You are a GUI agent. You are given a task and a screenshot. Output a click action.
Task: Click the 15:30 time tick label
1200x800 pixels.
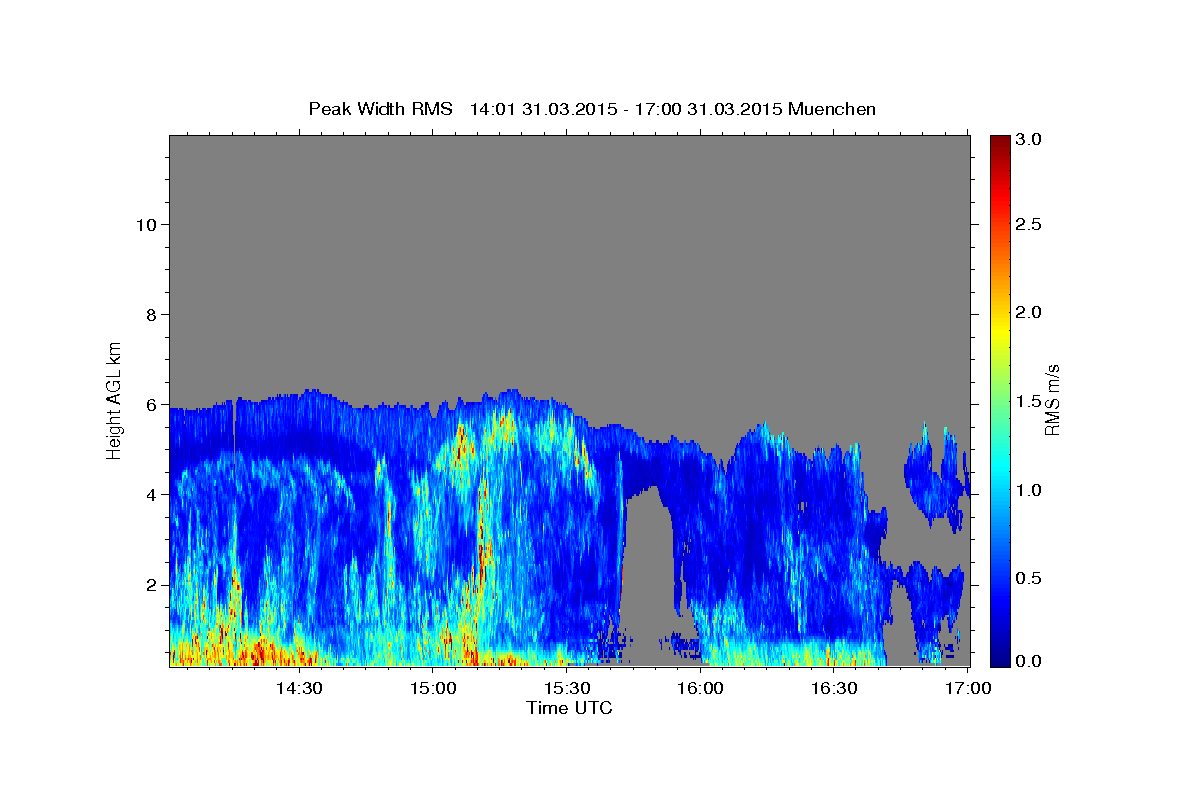[567, 689]
